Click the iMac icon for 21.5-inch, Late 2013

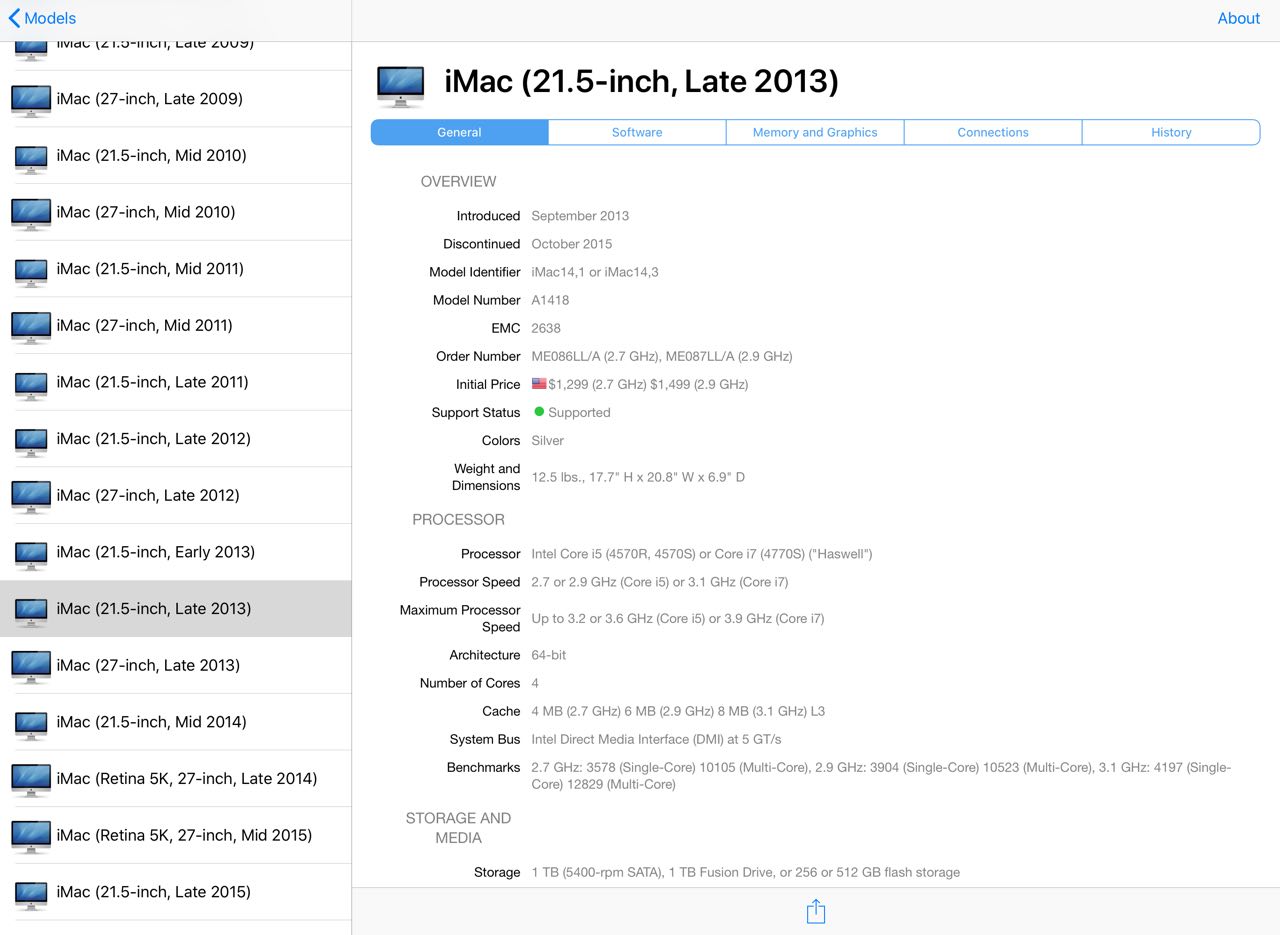click(31, 611)
